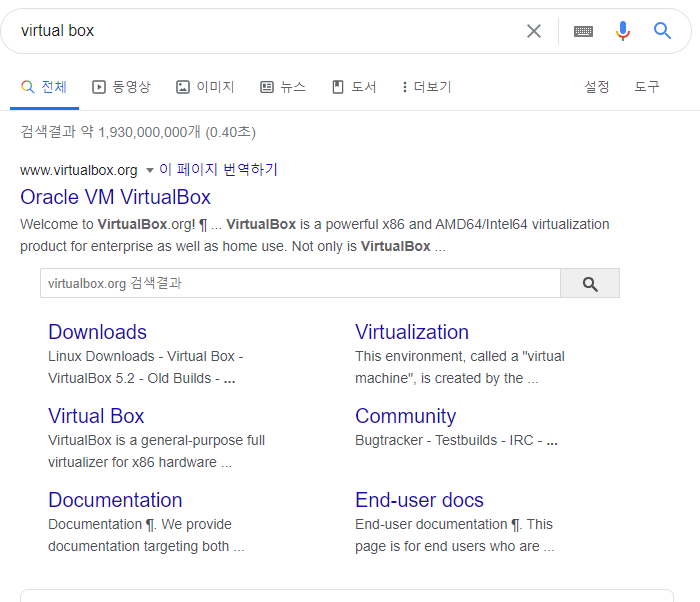The width and height of the screenshot is (700, 602).
Task: Expand the dropdown arrow beside www.virtualbox.org
Action: [150, 170]
